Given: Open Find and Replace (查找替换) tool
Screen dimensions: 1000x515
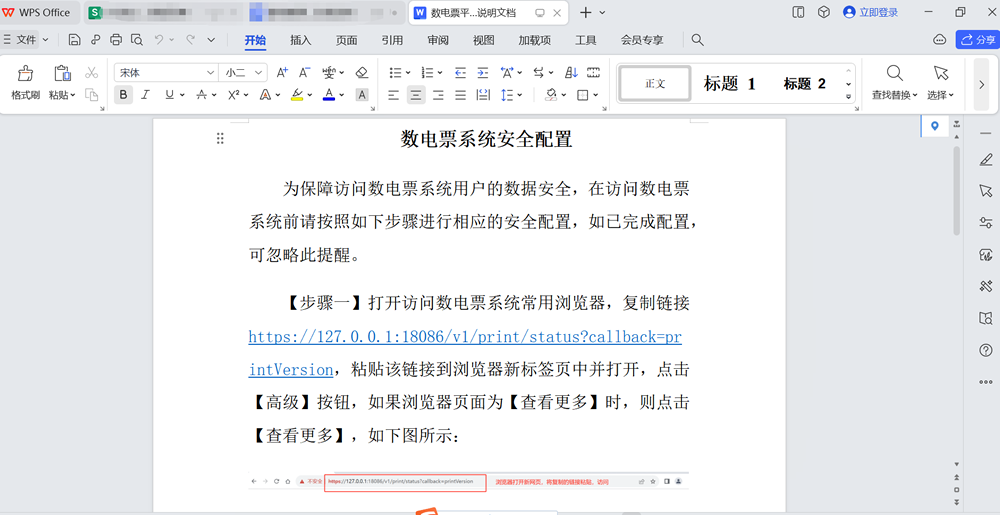Looking at the screenshot, I should pyautogui.click(x=895, y=82).
